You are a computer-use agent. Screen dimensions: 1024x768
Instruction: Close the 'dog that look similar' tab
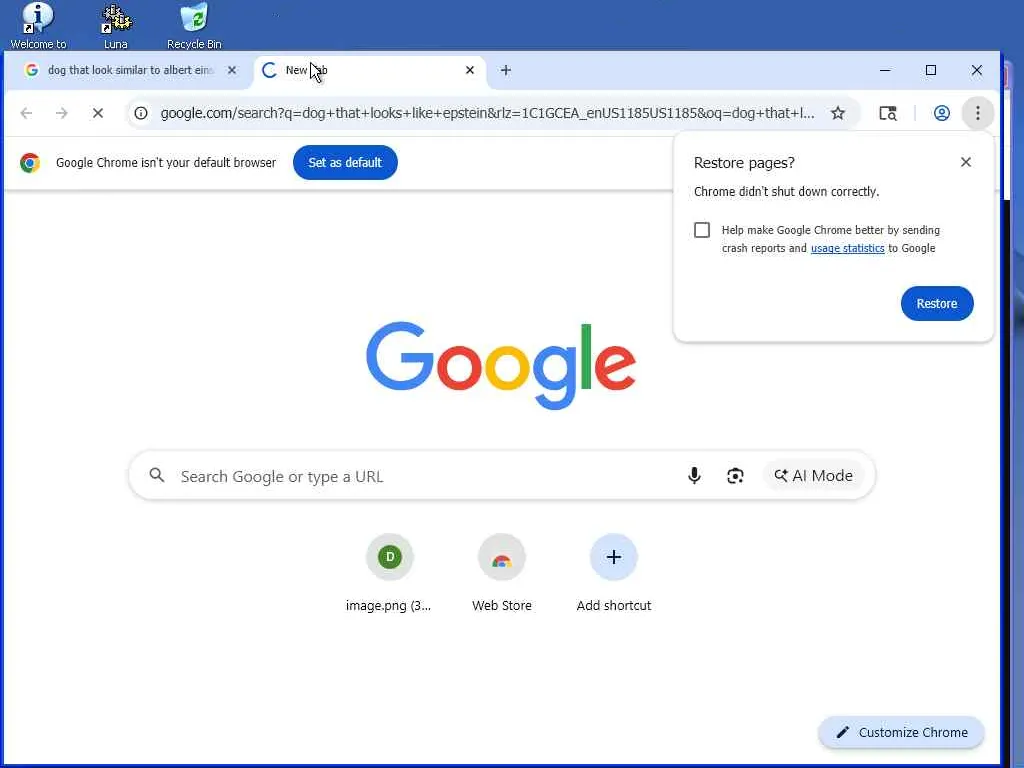(232, 70)
